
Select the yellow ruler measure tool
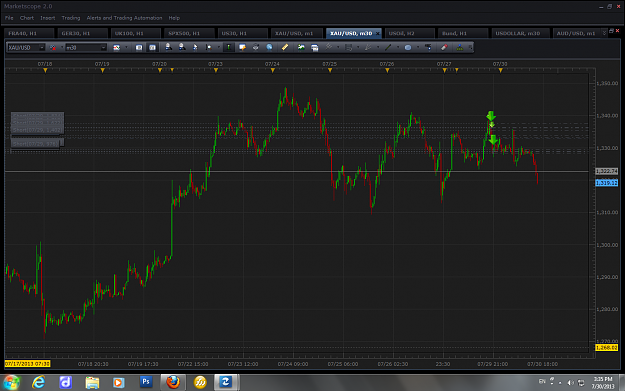point(285,47)
